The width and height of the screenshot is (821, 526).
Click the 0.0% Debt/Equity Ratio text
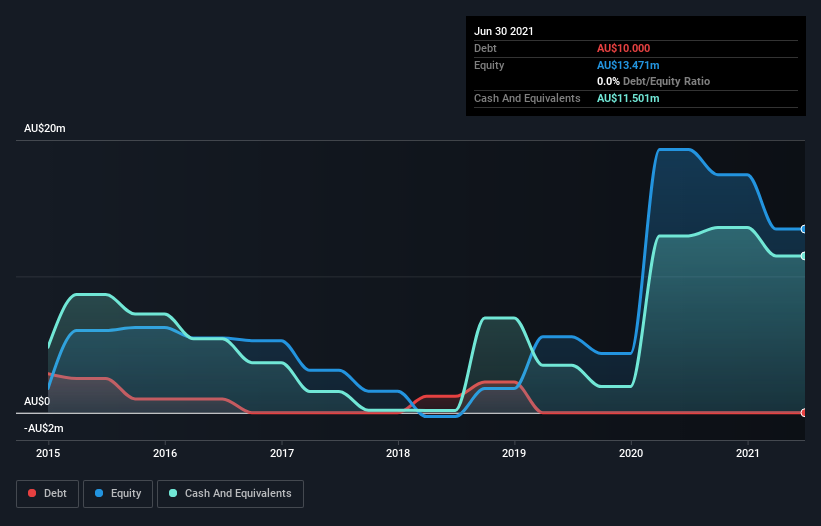click(x=653, y=82)
